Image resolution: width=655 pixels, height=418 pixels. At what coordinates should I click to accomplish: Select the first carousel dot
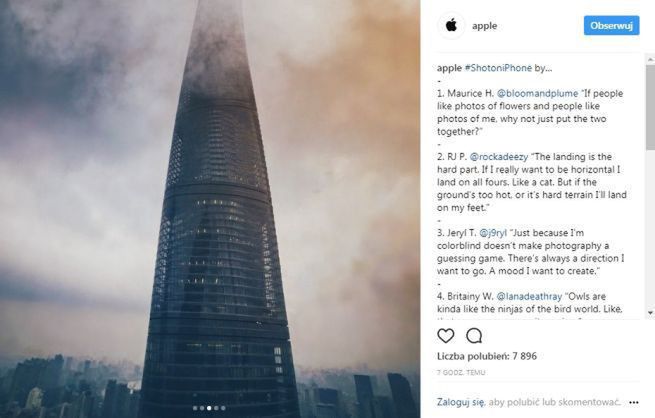195,408
